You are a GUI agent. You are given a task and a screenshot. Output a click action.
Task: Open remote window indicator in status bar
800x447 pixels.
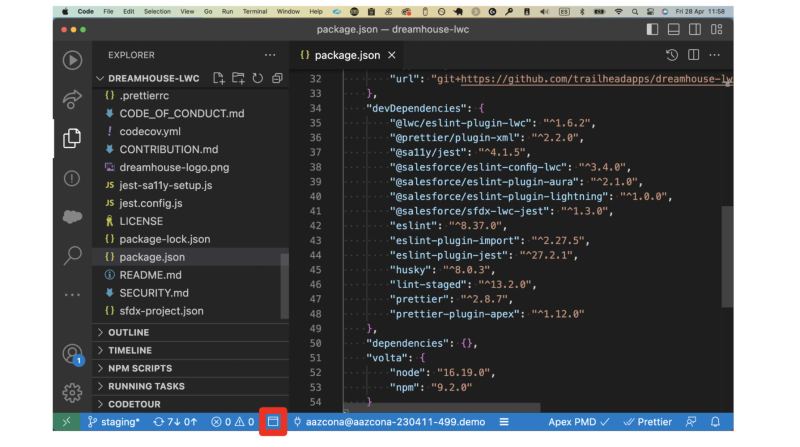[x=67, y=422]
